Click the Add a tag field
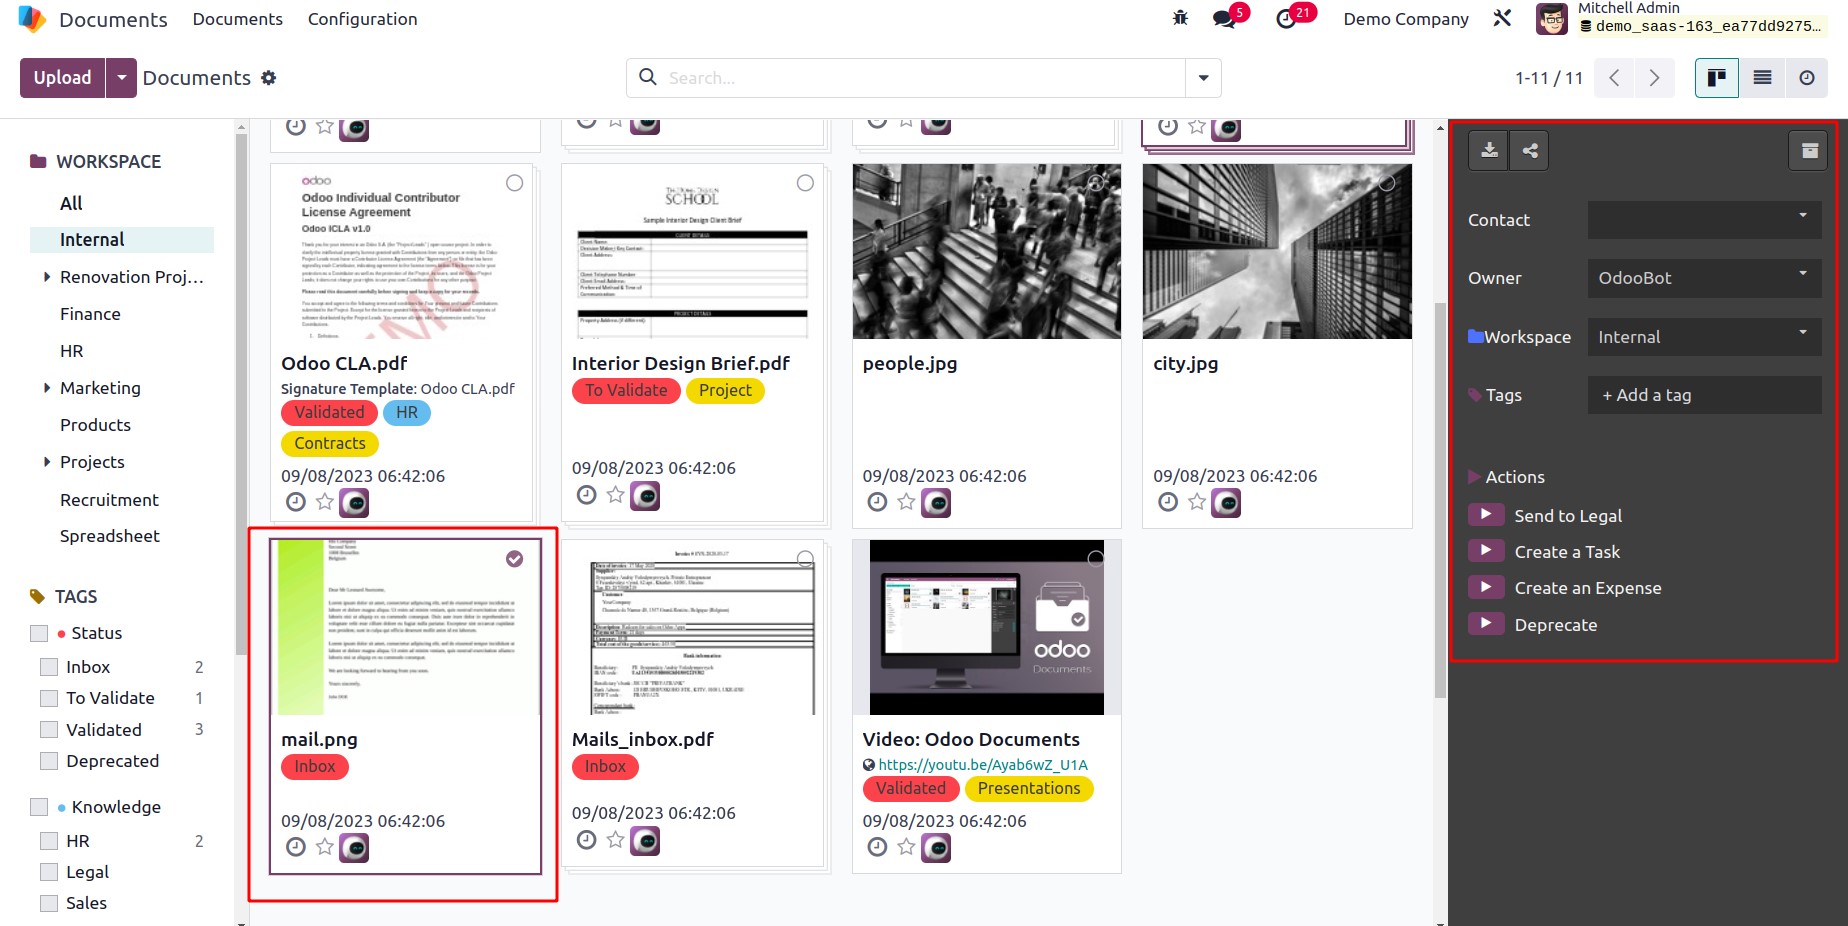 pos(1704,395)
